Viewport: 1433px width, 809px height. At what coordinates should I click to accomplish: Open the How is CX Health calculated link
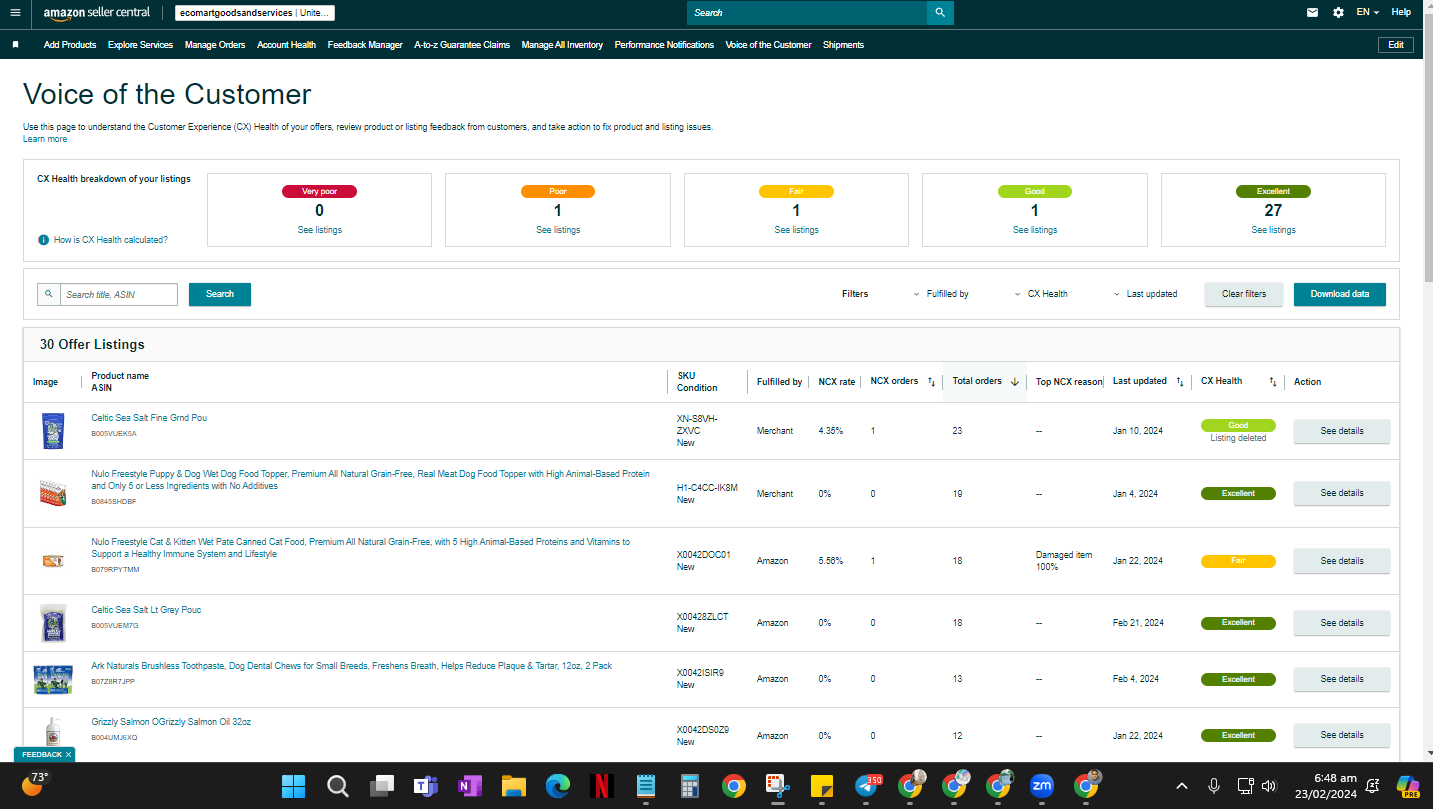pos(111,240)
